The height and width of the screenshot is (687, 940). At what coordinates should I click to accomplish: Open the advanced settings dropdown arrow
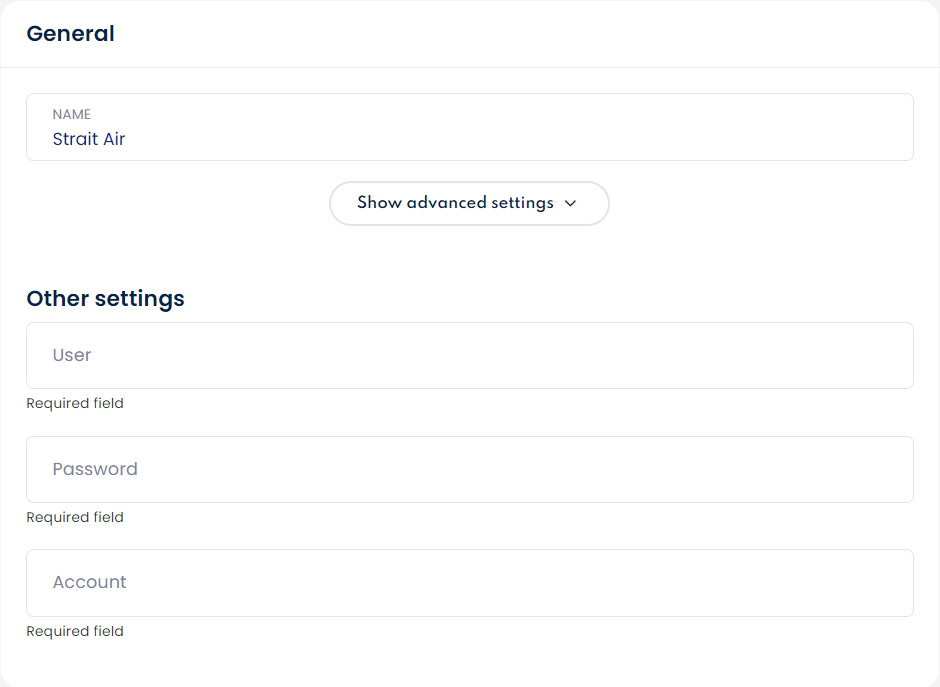571,203
